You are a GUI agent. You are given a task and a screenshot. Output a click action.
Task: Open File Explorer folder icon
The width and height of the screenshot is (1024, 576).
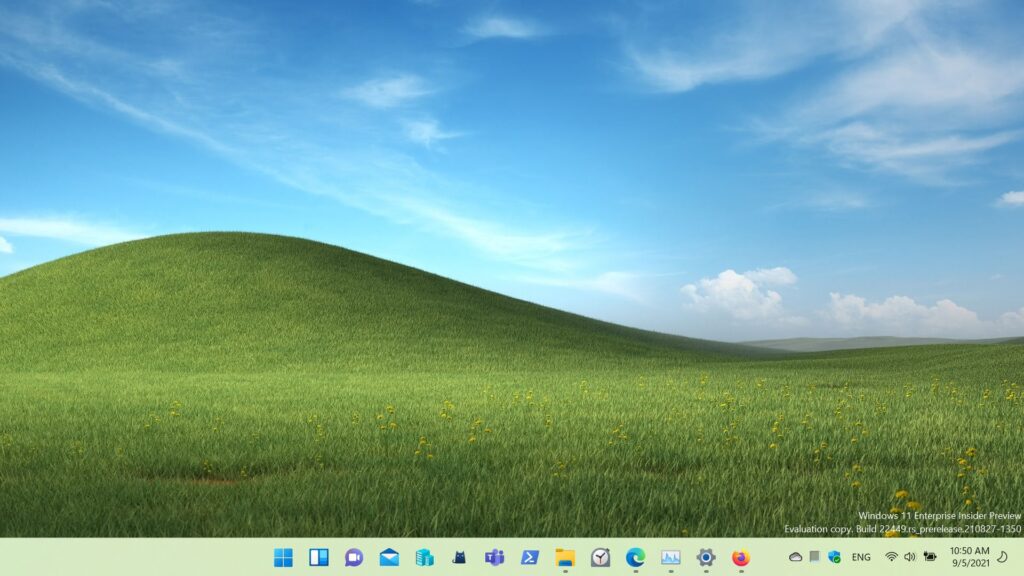[565, 557]
